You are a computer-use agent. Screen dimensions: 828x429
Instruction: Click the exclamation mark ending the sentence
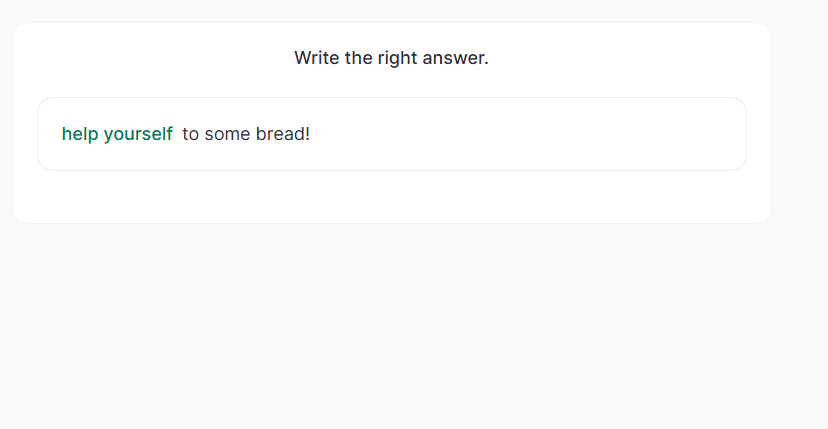click(x=308, y=134)
